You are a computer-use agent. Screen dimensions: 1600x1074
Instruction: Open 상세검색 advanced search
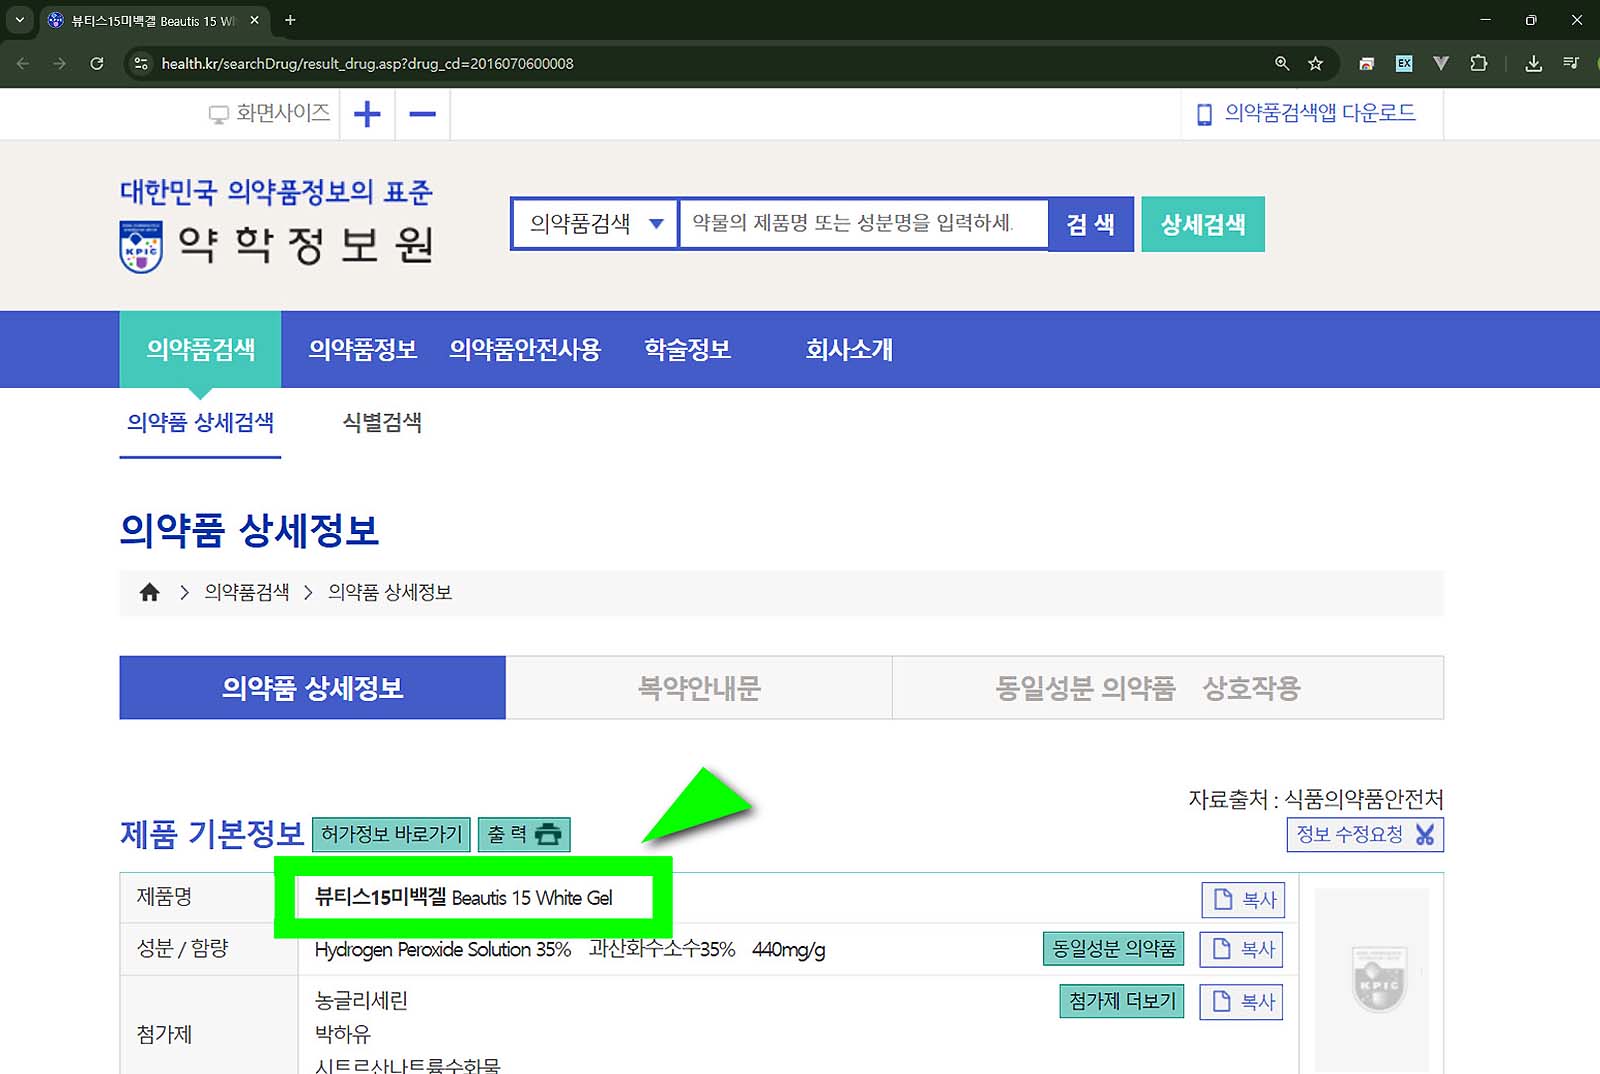tap(1202, 223)
